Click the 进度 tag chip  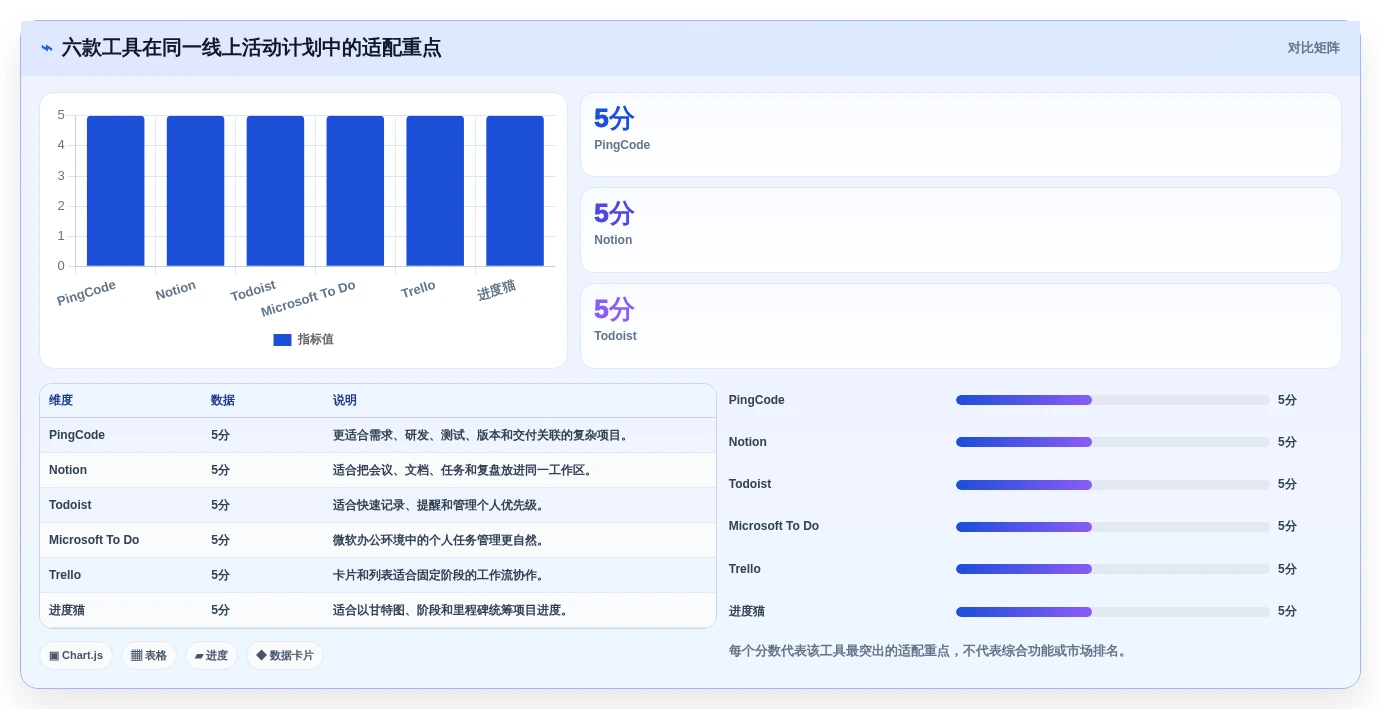[211, 656]
